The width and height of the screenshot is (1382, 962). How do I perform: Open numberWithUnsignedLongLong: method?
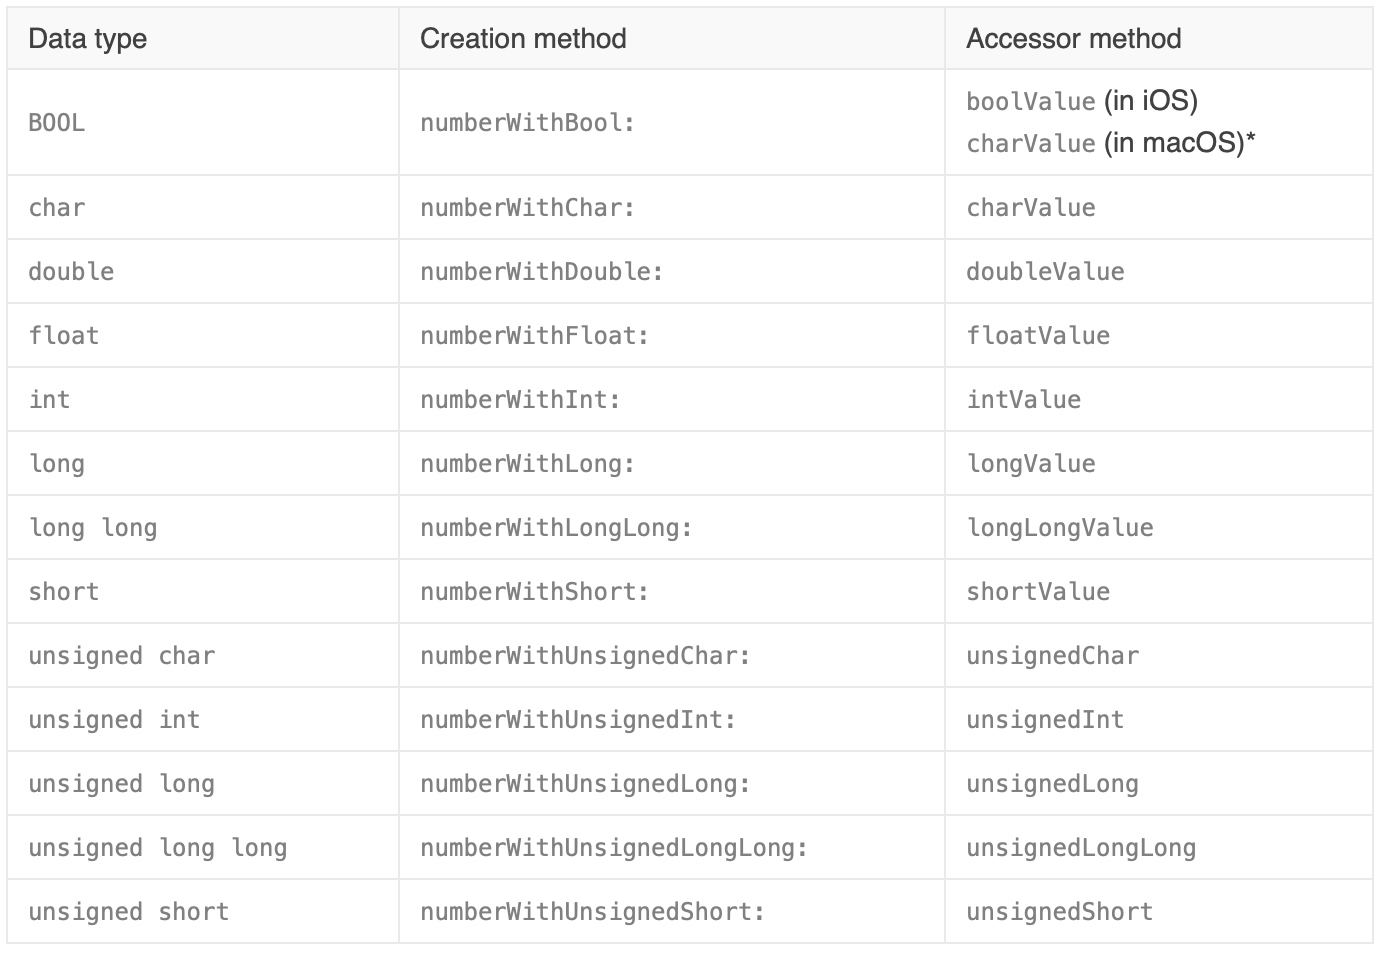click(614, 848)
